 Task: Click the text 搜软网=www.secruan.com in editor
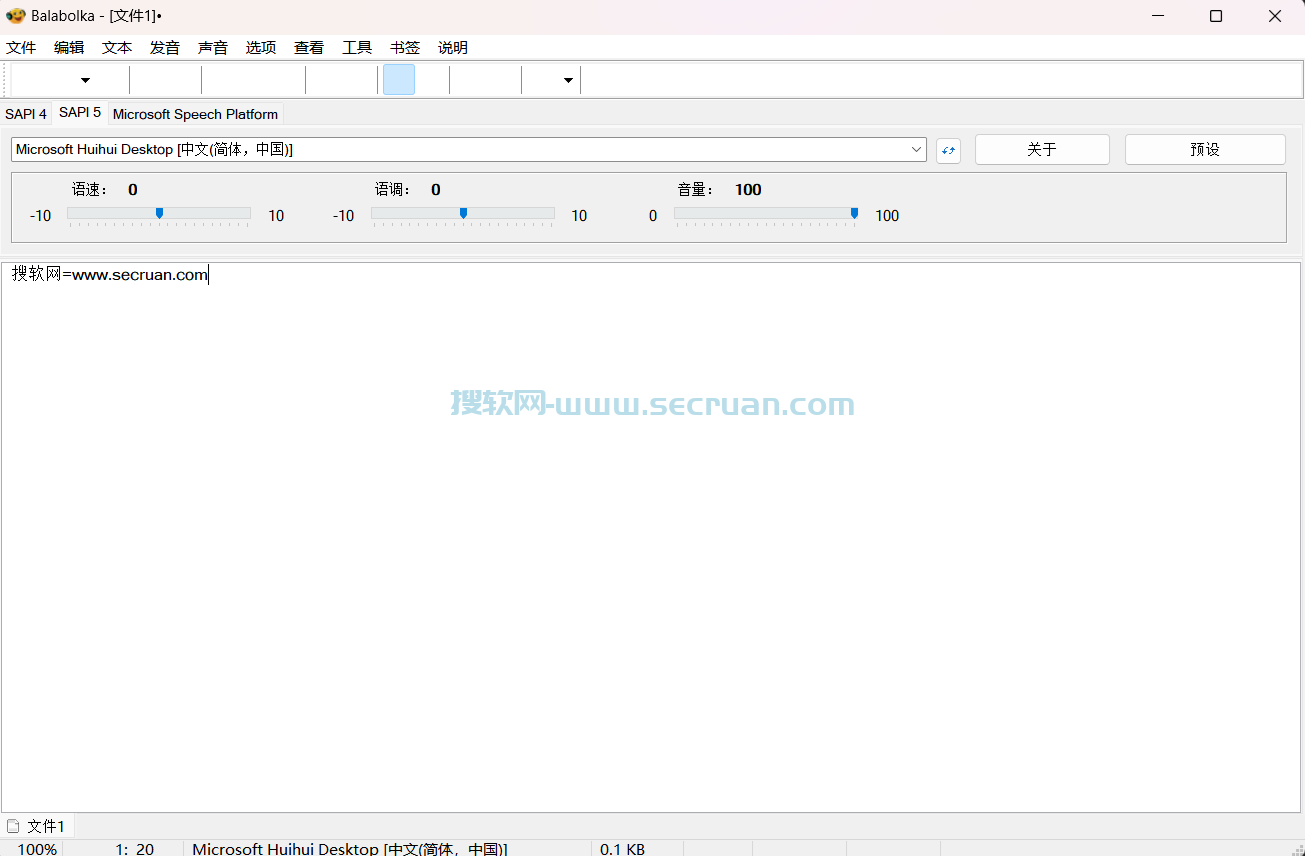tap(110, 275)
